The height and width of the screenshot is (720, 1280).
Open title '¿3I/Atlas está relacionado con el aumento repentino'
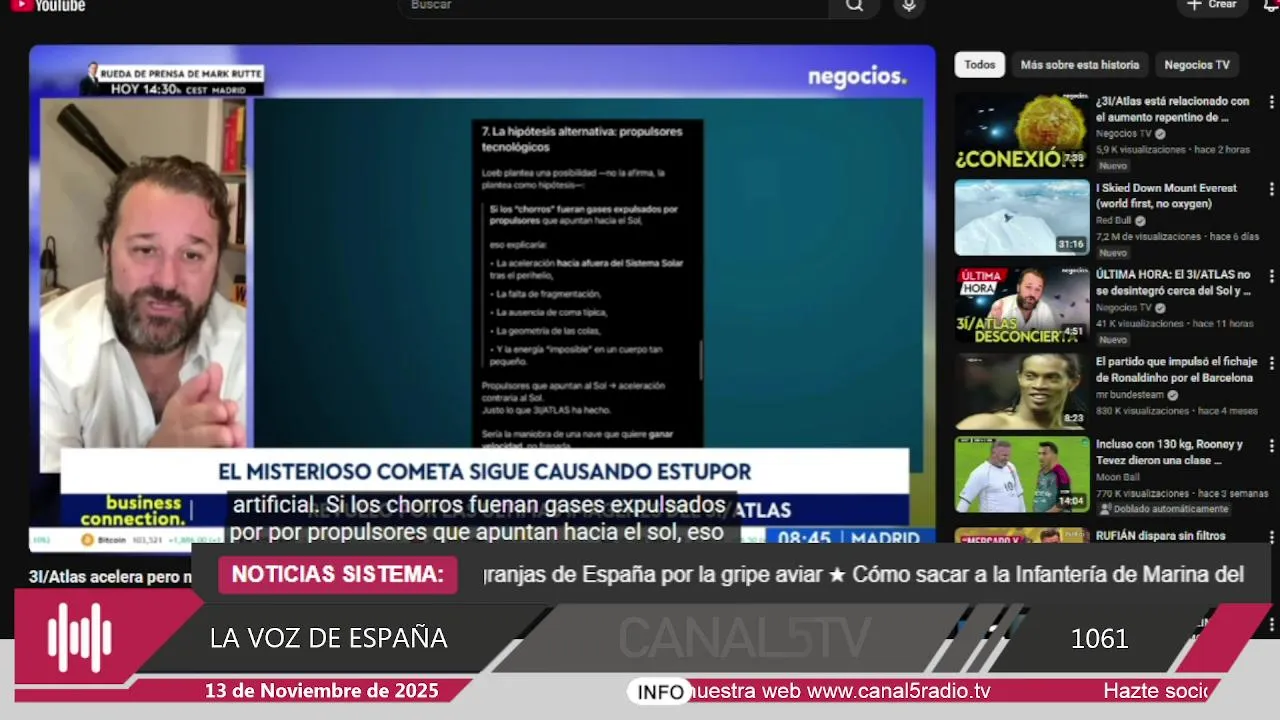click(x=1172, y=109)
